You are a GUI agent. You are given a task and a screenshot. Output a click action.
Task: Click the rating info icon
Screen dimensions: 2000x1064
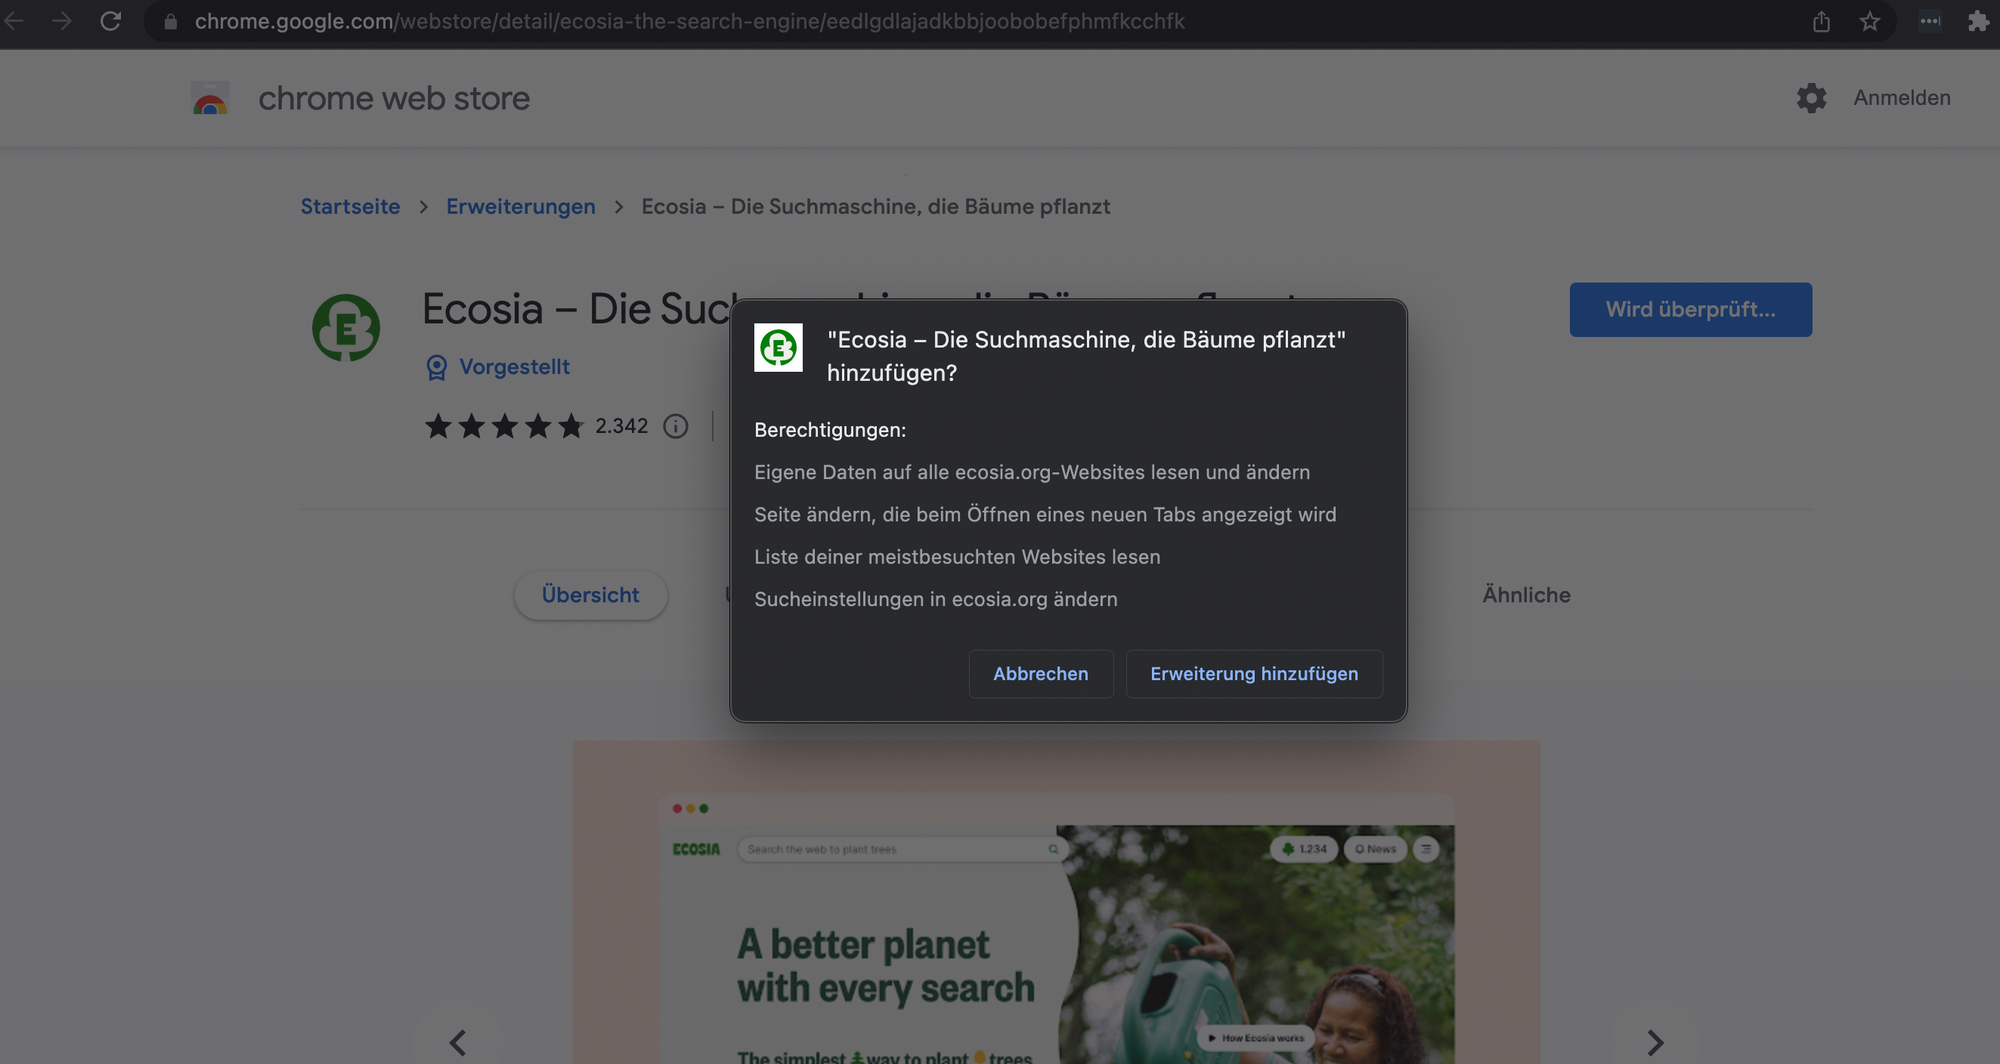(x=676, y=427)
